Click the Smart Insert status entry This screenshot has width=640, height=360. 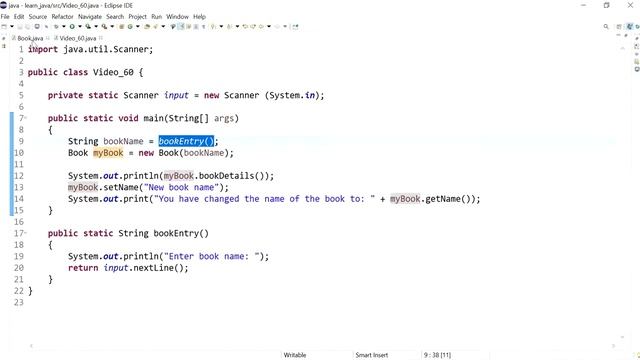pyautogui.click(x=371, y=355)
